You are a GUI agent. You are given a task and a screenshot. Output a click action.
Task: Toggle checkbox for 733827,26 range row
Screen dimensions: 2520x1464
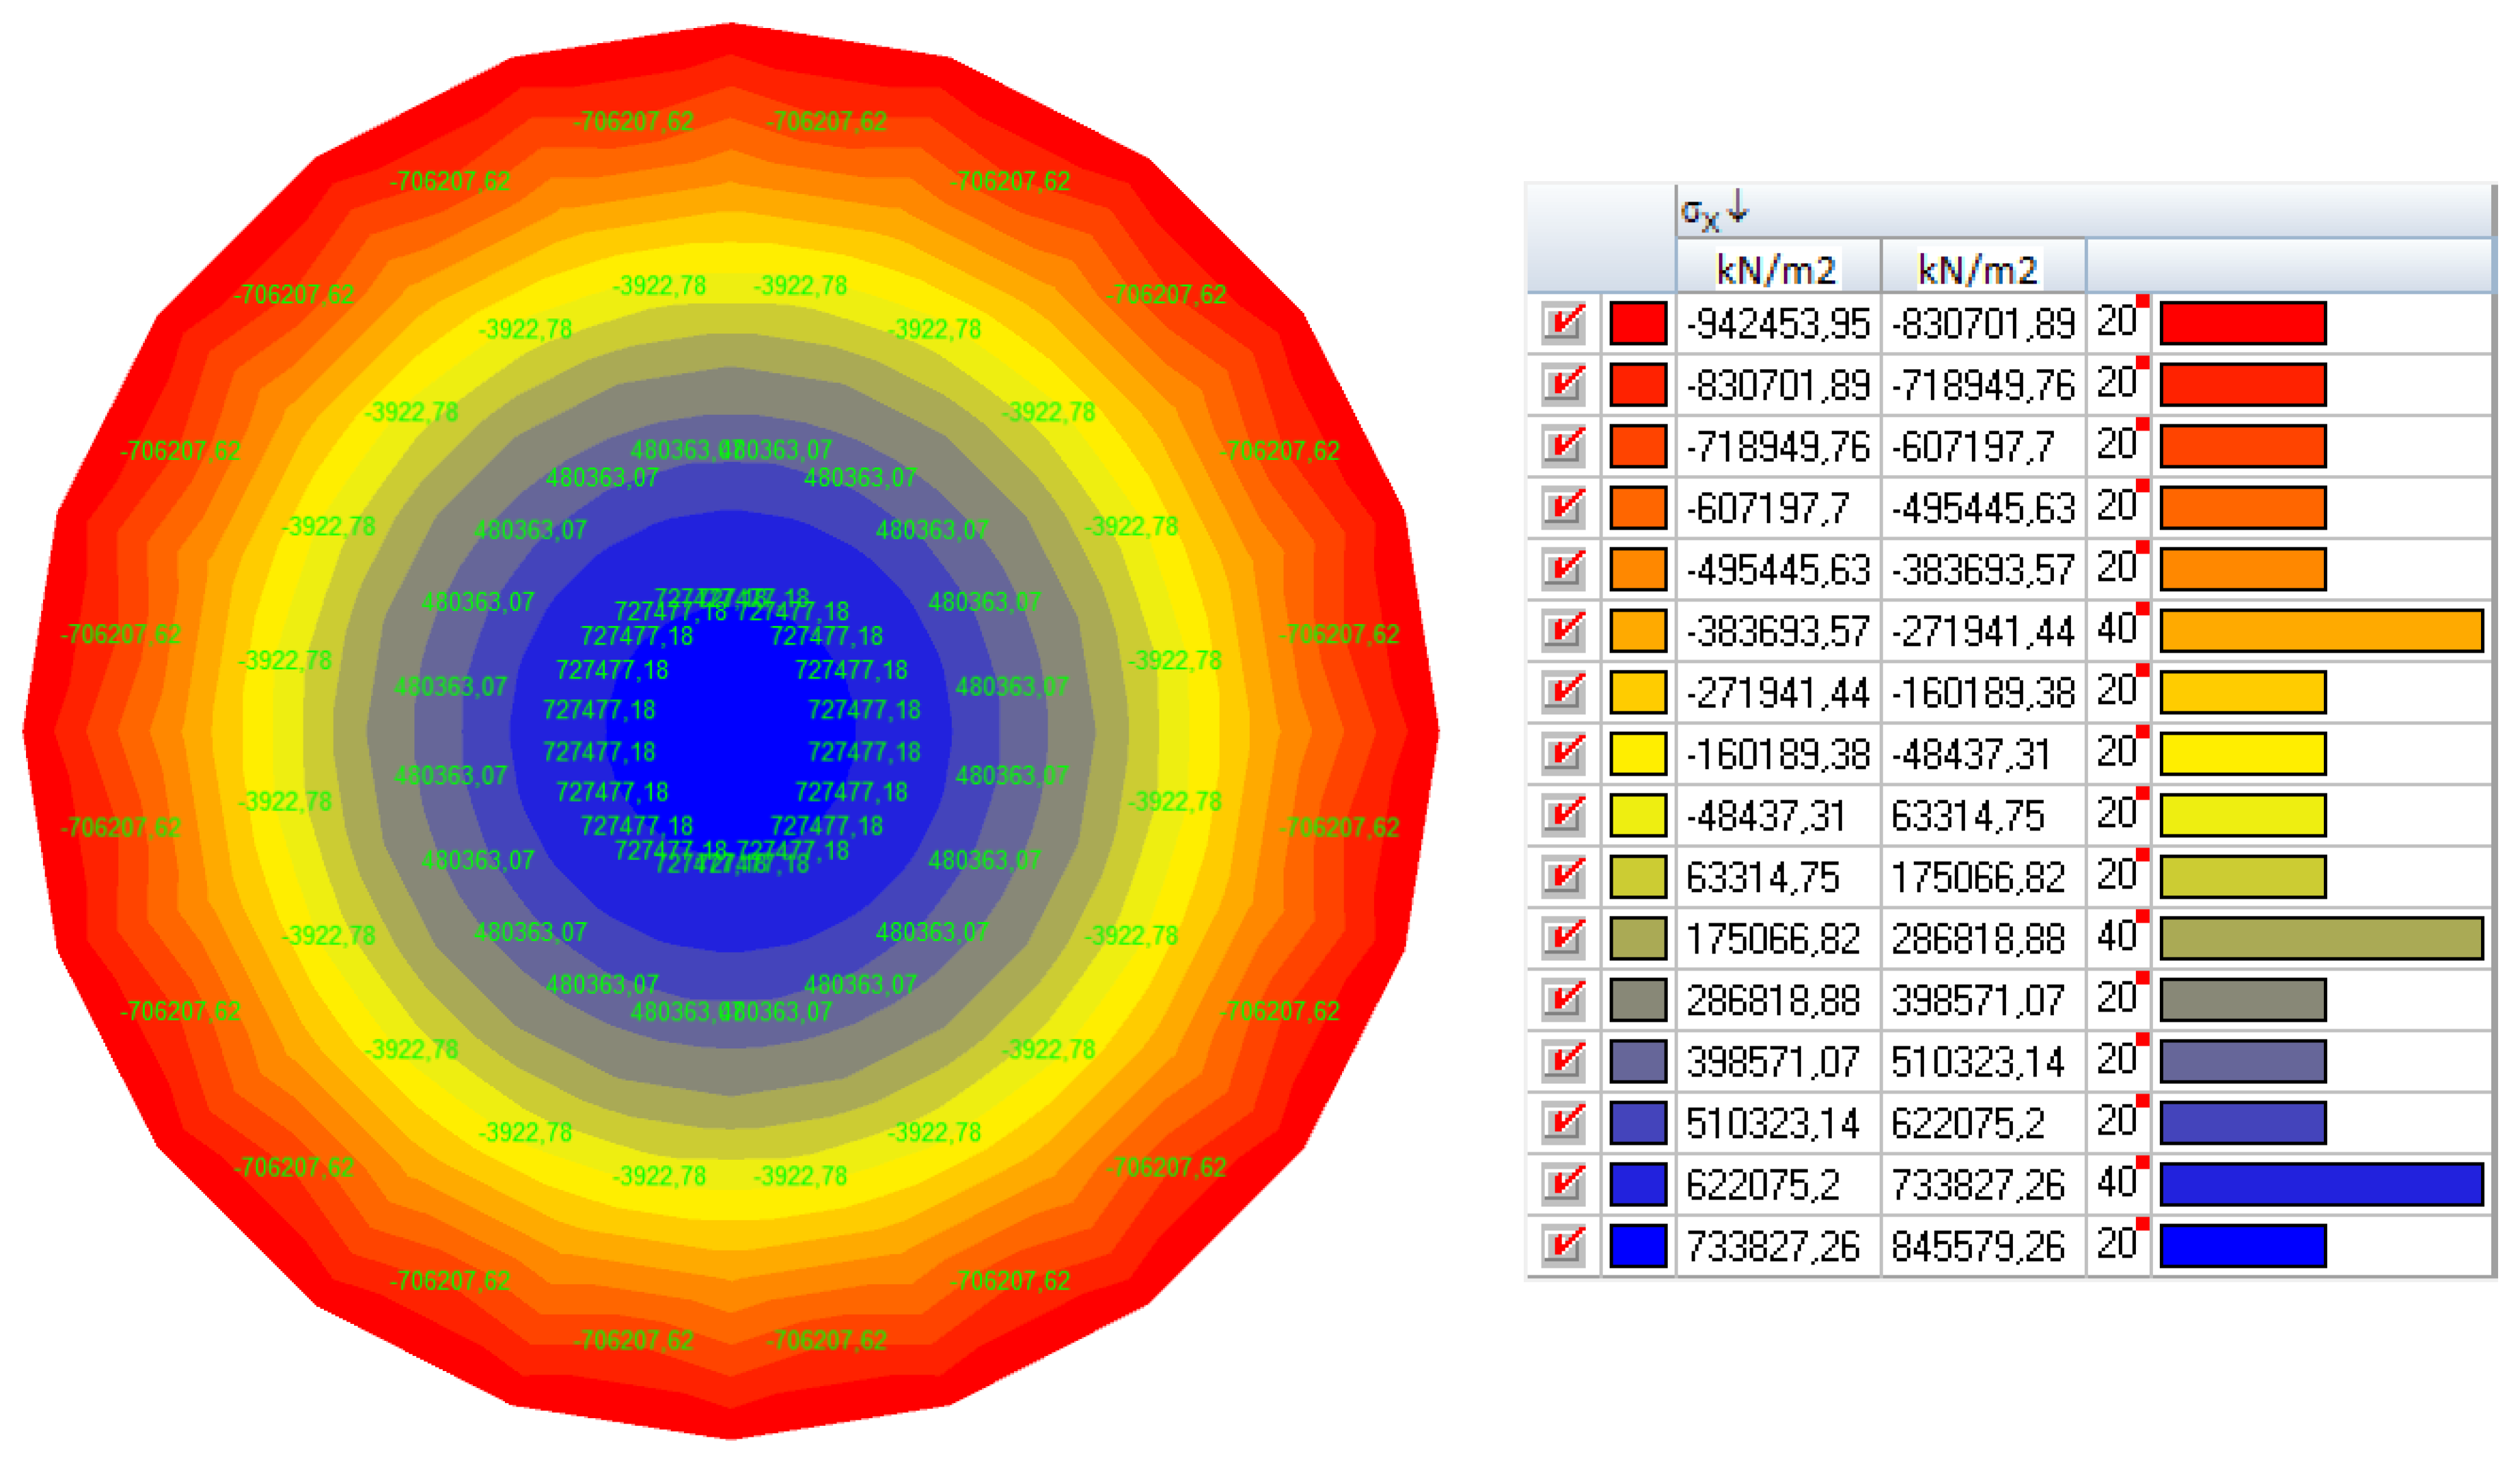click(1563, 1245)
